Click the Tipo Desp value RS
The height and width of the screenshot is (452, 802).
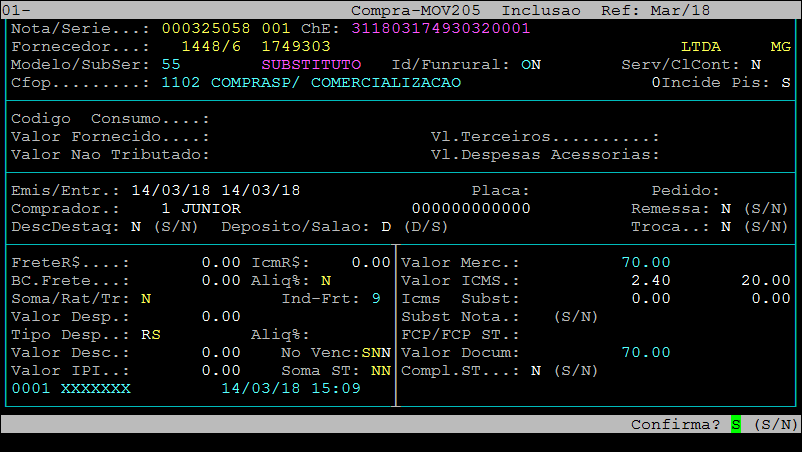(x=151, y=334)
